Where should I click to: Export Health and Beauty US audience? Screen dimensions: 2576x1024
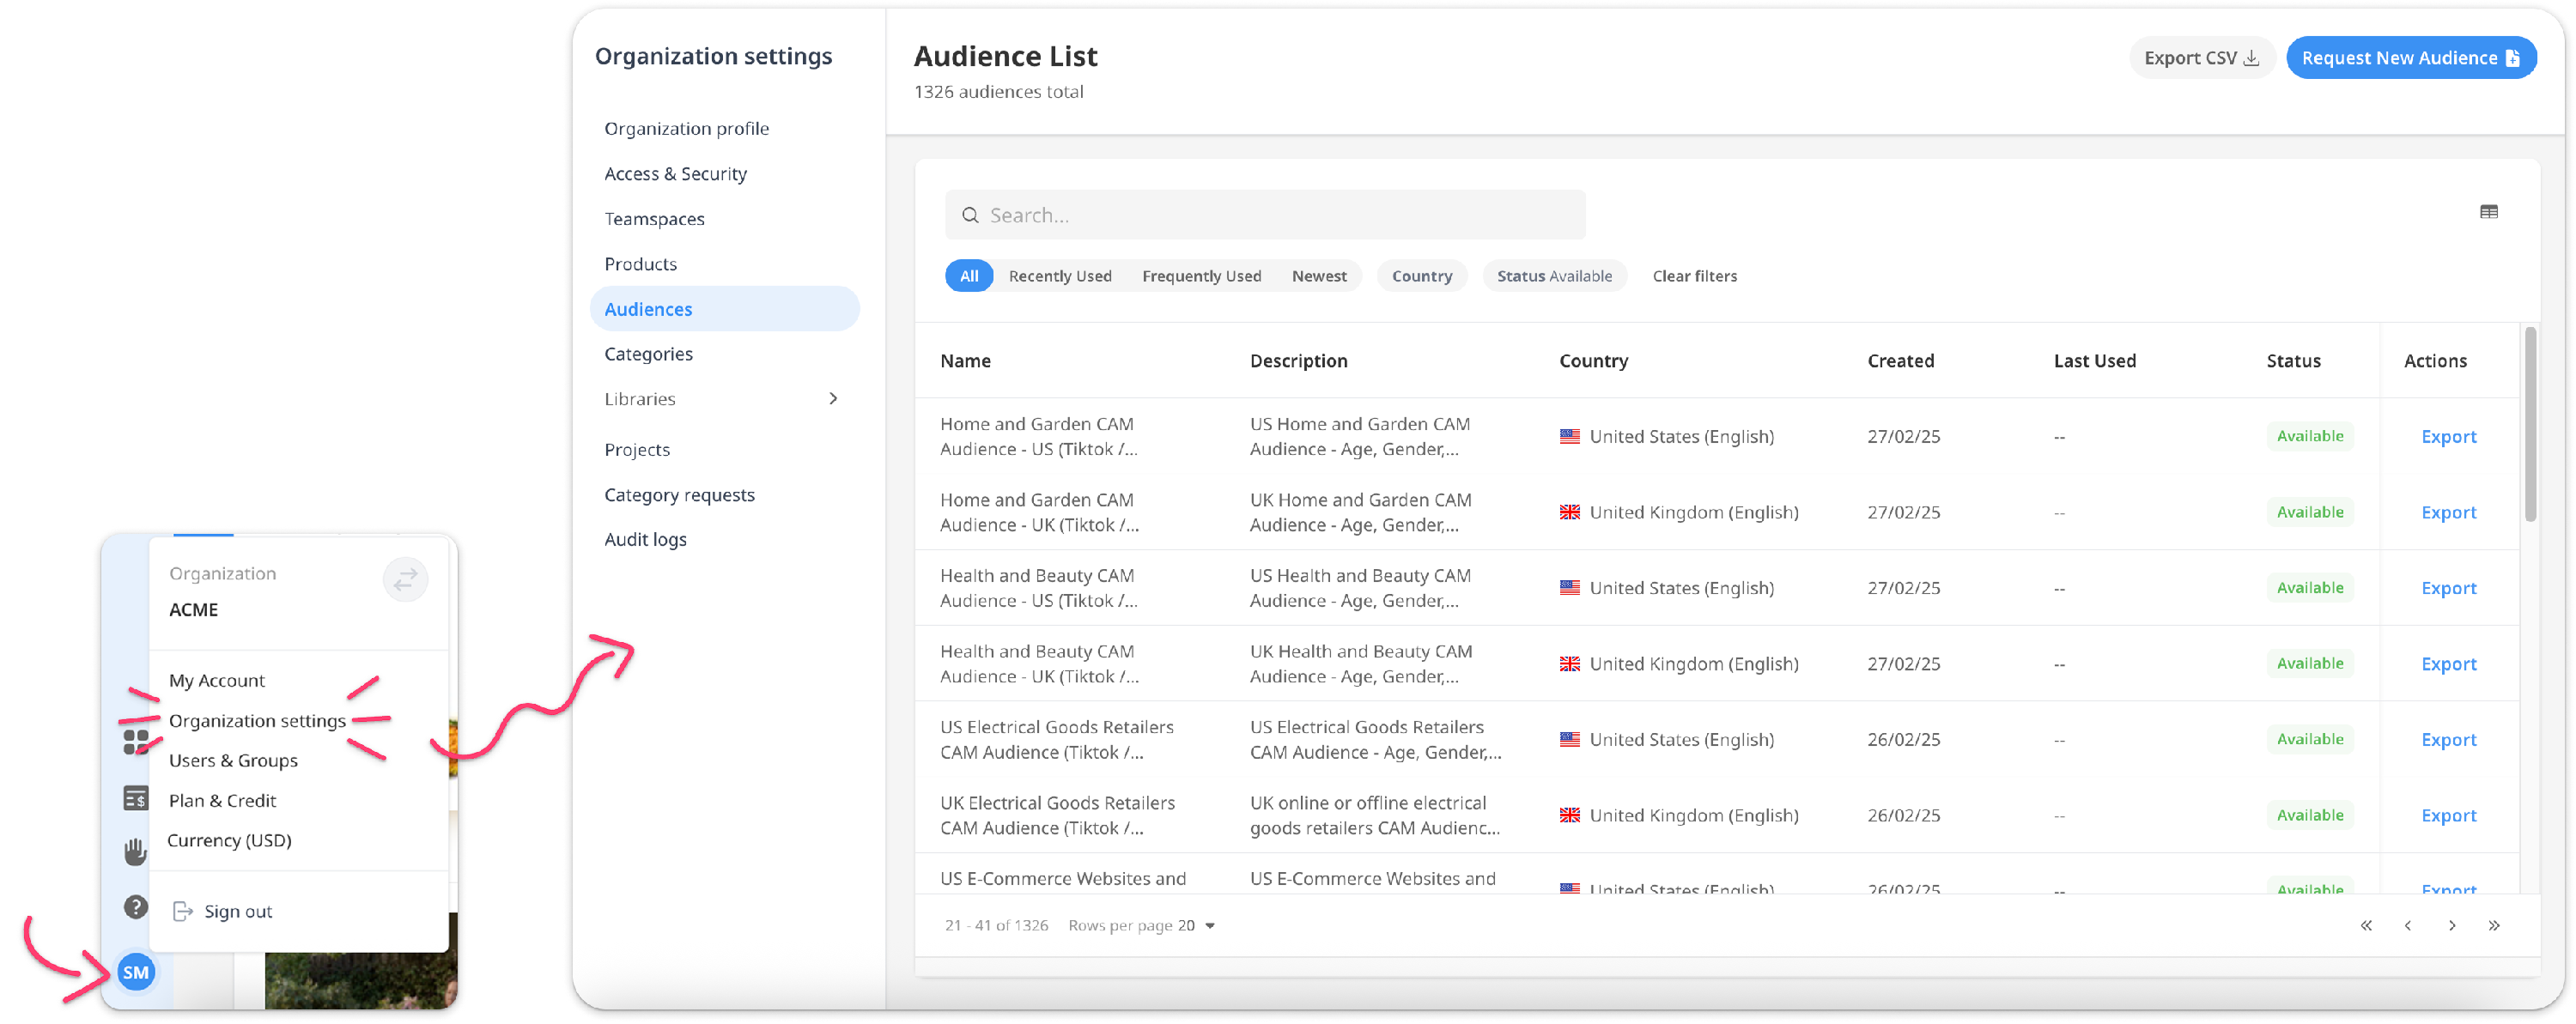[2448, 588]
